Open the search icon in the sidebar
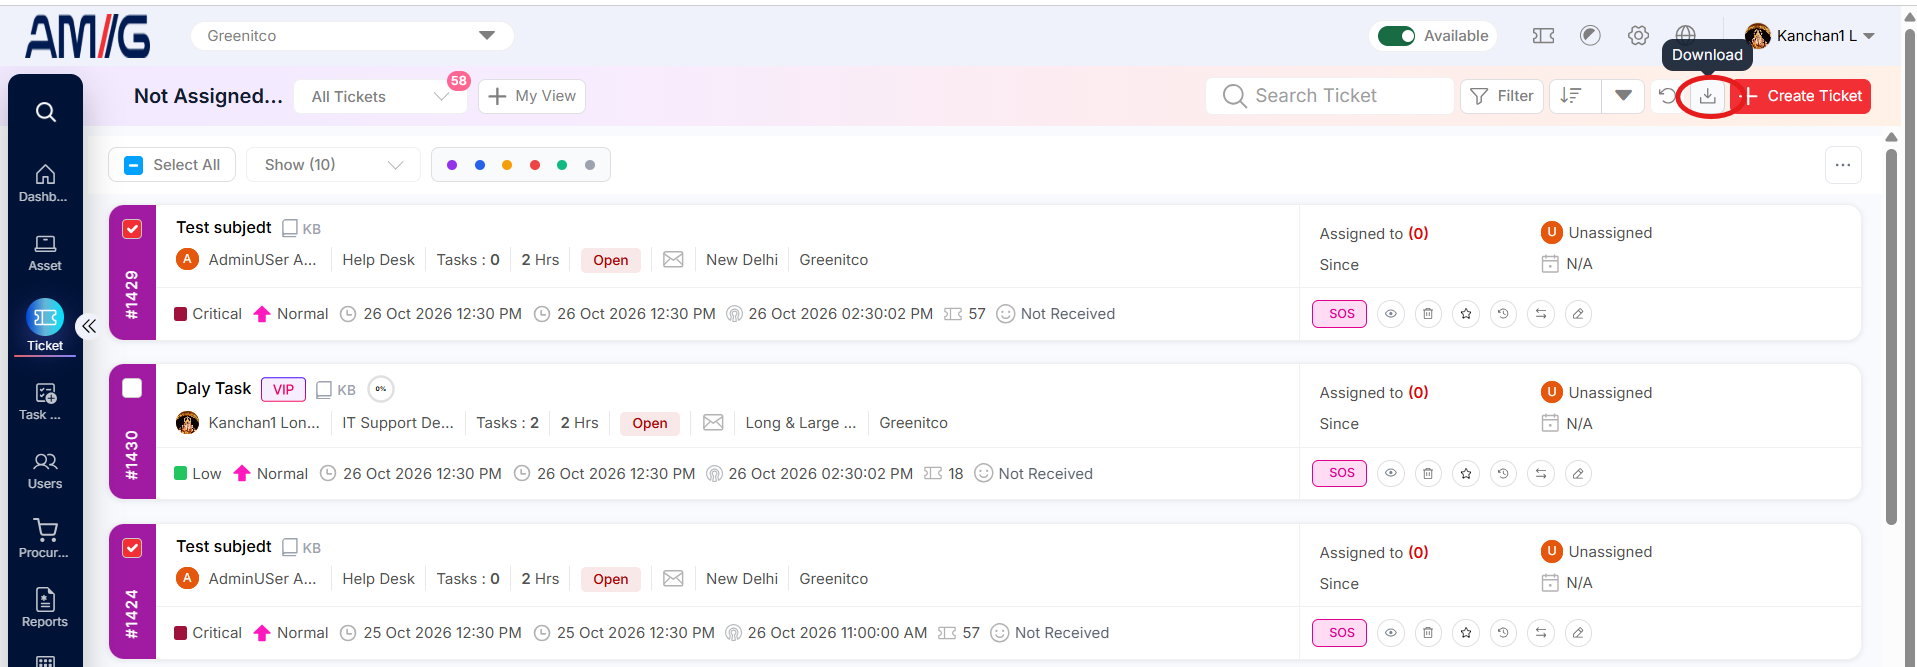The image size is (1917, 667). coord(45,112)
